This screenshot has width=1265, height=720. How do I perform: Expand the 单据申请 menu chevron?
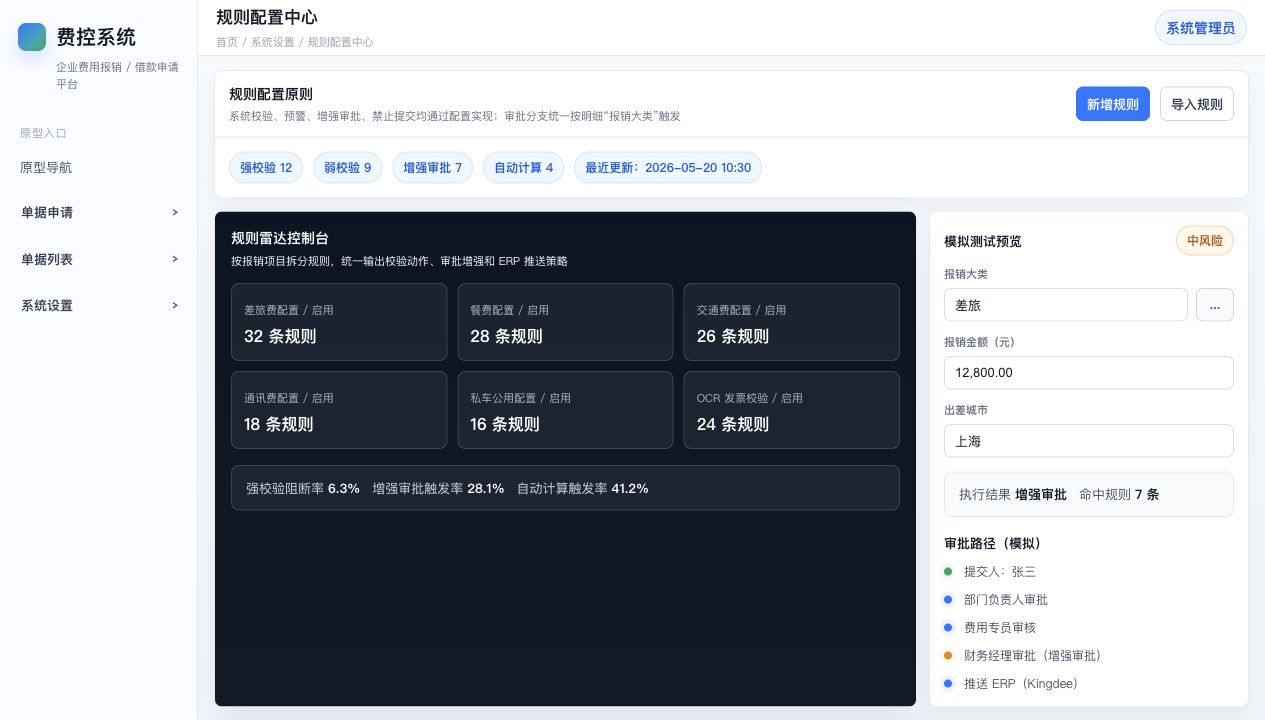pos(175,212)
